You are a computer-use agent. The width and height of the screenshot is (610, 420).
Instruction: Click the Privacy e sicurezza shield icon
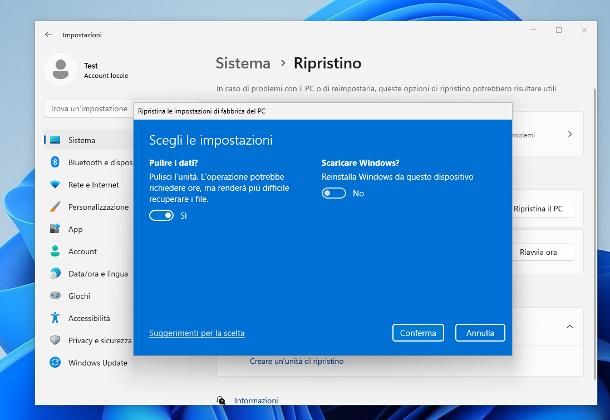(x=55, y=340)
